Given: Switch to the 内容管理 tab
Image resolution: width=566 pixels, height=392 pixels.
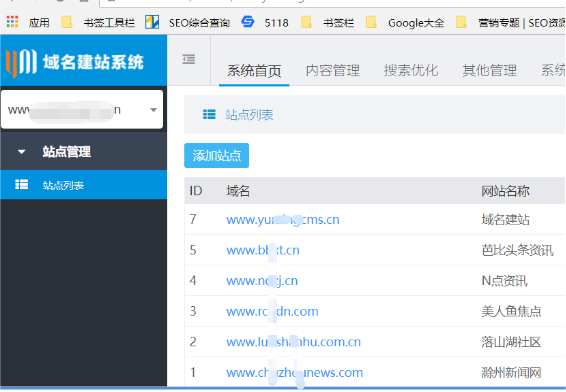Looking at the screenshot, I should point(332,70).
